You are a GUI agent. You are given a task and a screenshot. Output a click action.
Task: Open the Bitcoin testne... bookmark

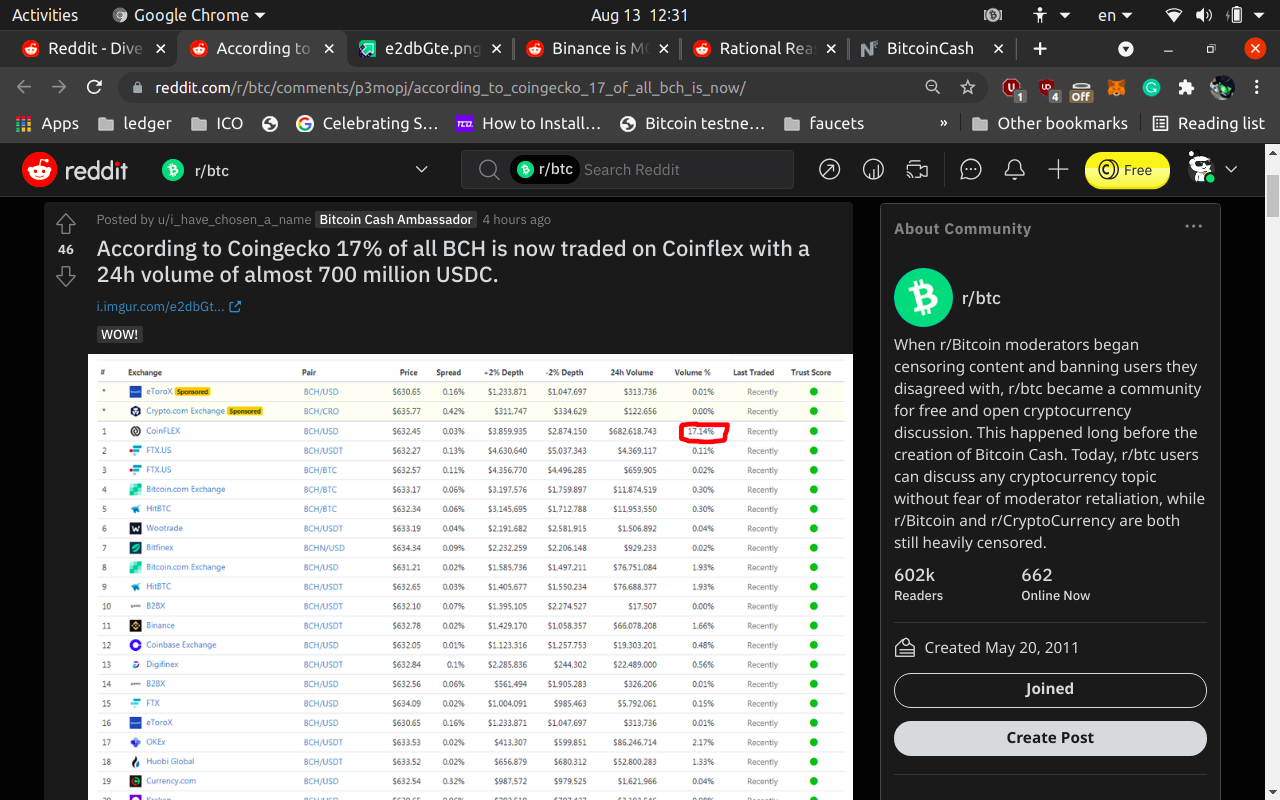[x=692, y=123]
